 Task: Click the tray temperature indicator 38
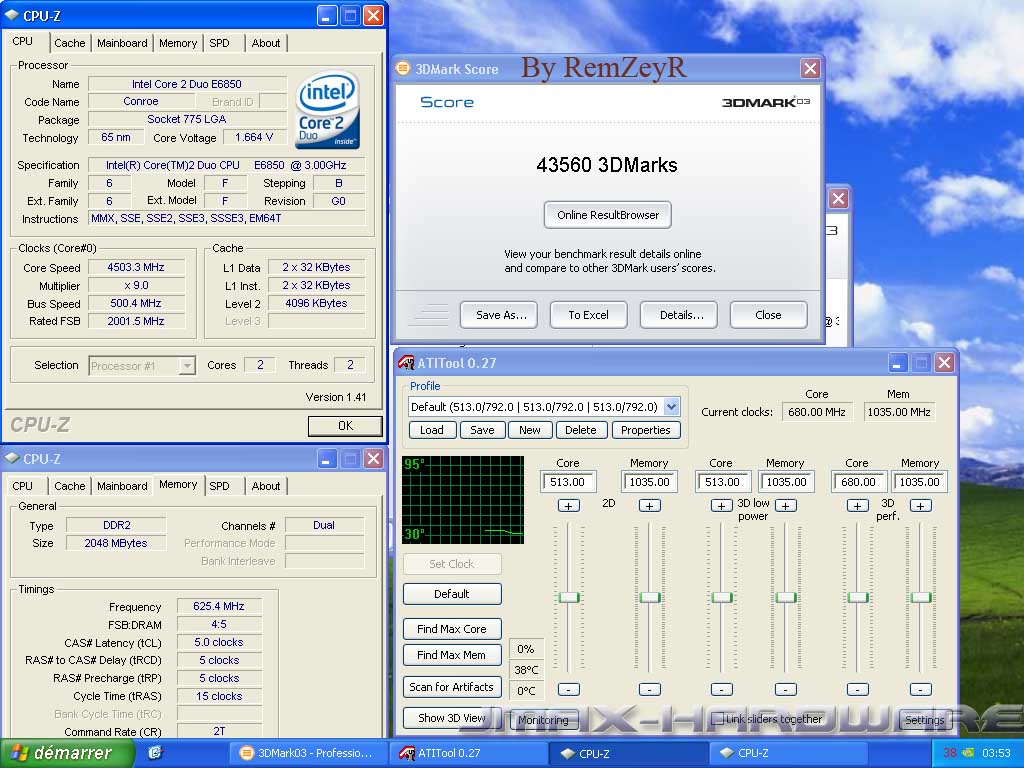coord(950,753)
